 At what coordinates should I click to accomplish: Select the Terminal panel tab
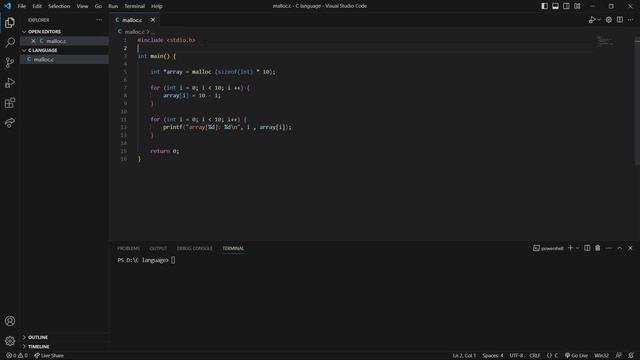pos(233,248)
